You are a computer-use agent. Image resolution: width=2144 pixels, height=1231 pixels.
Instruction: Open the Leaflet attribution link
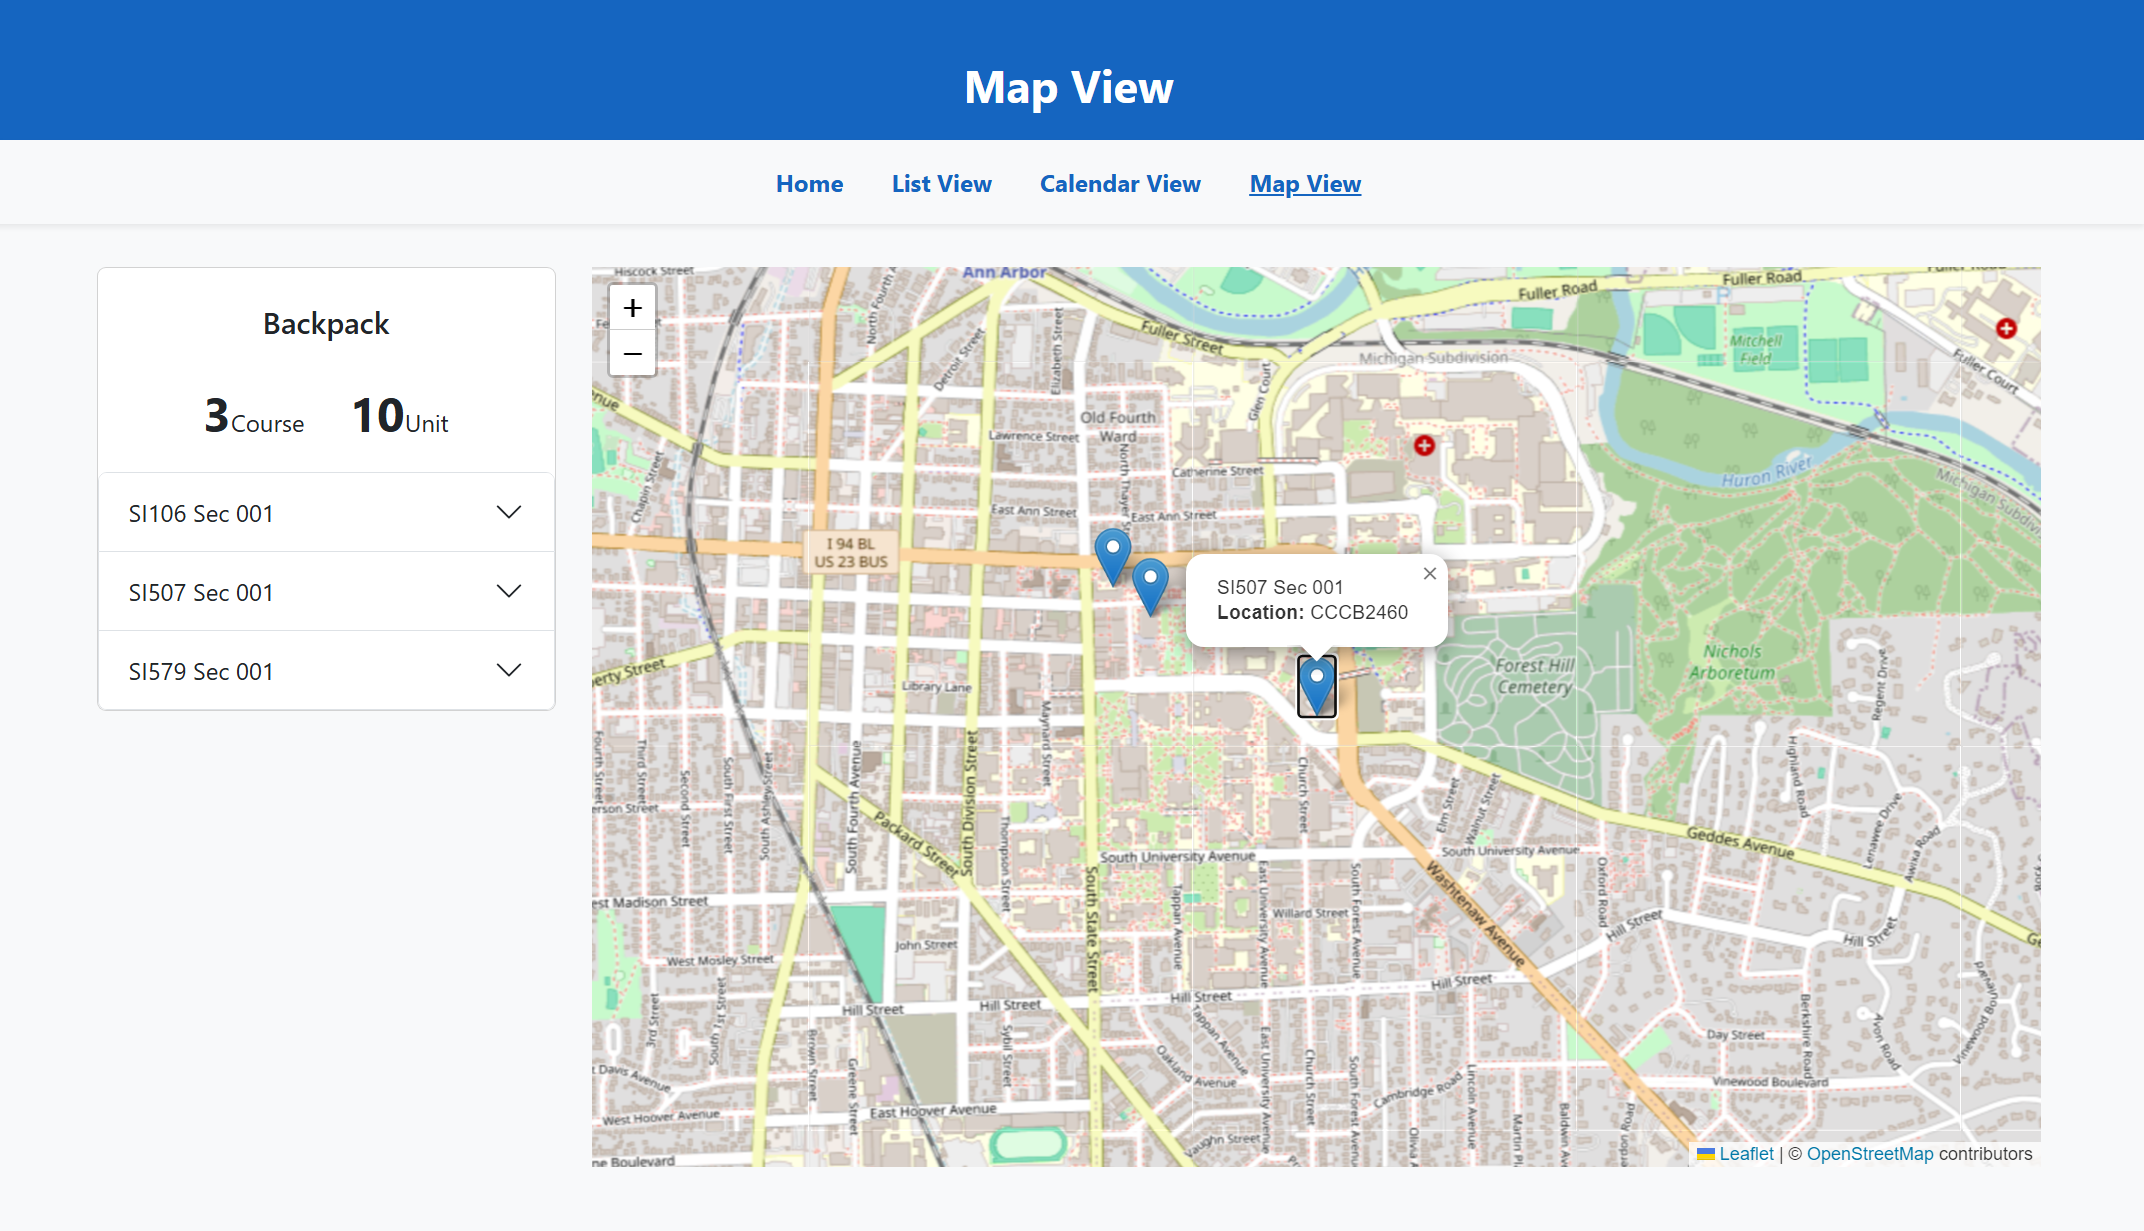click(x=1745, y=1154)
